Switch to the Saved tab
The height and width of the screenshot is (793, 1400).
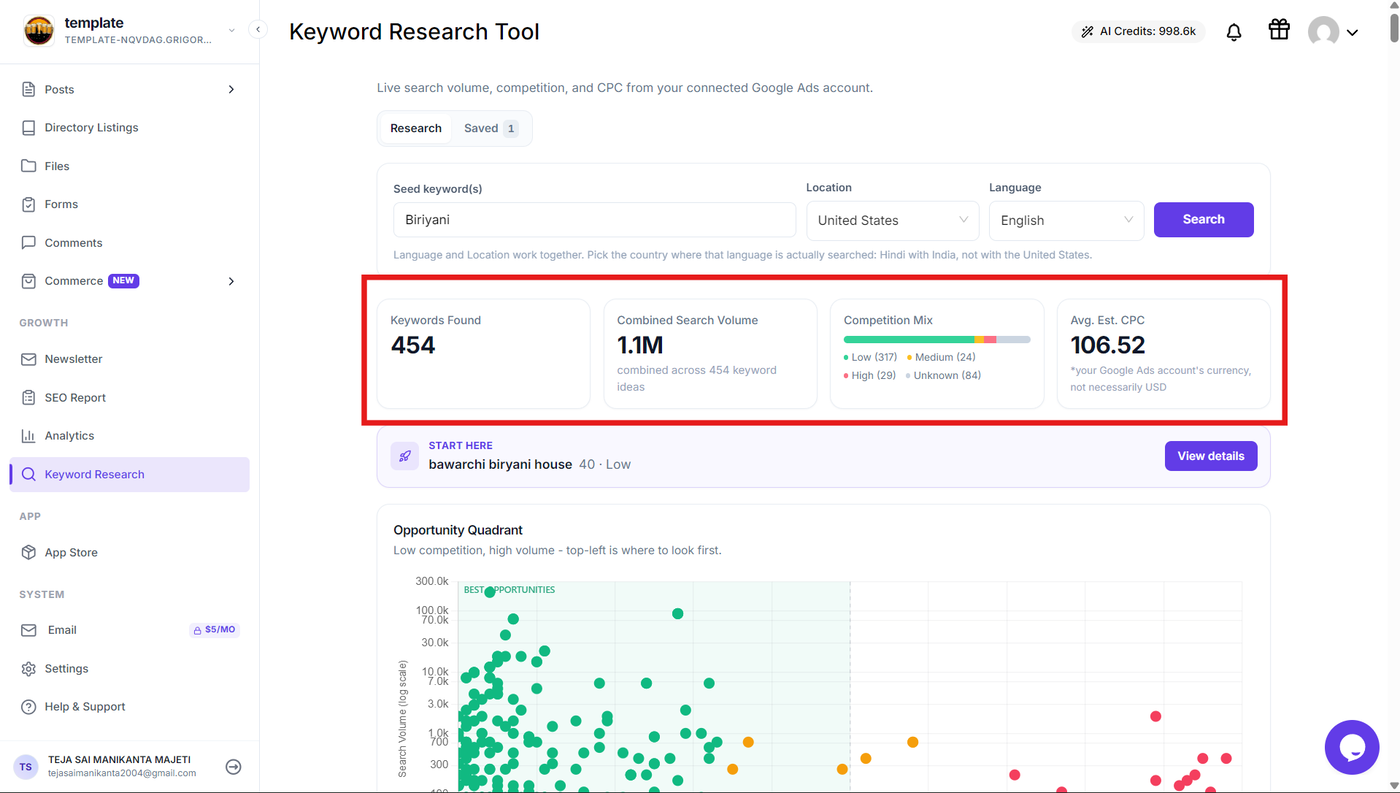[x=490, y=128]
